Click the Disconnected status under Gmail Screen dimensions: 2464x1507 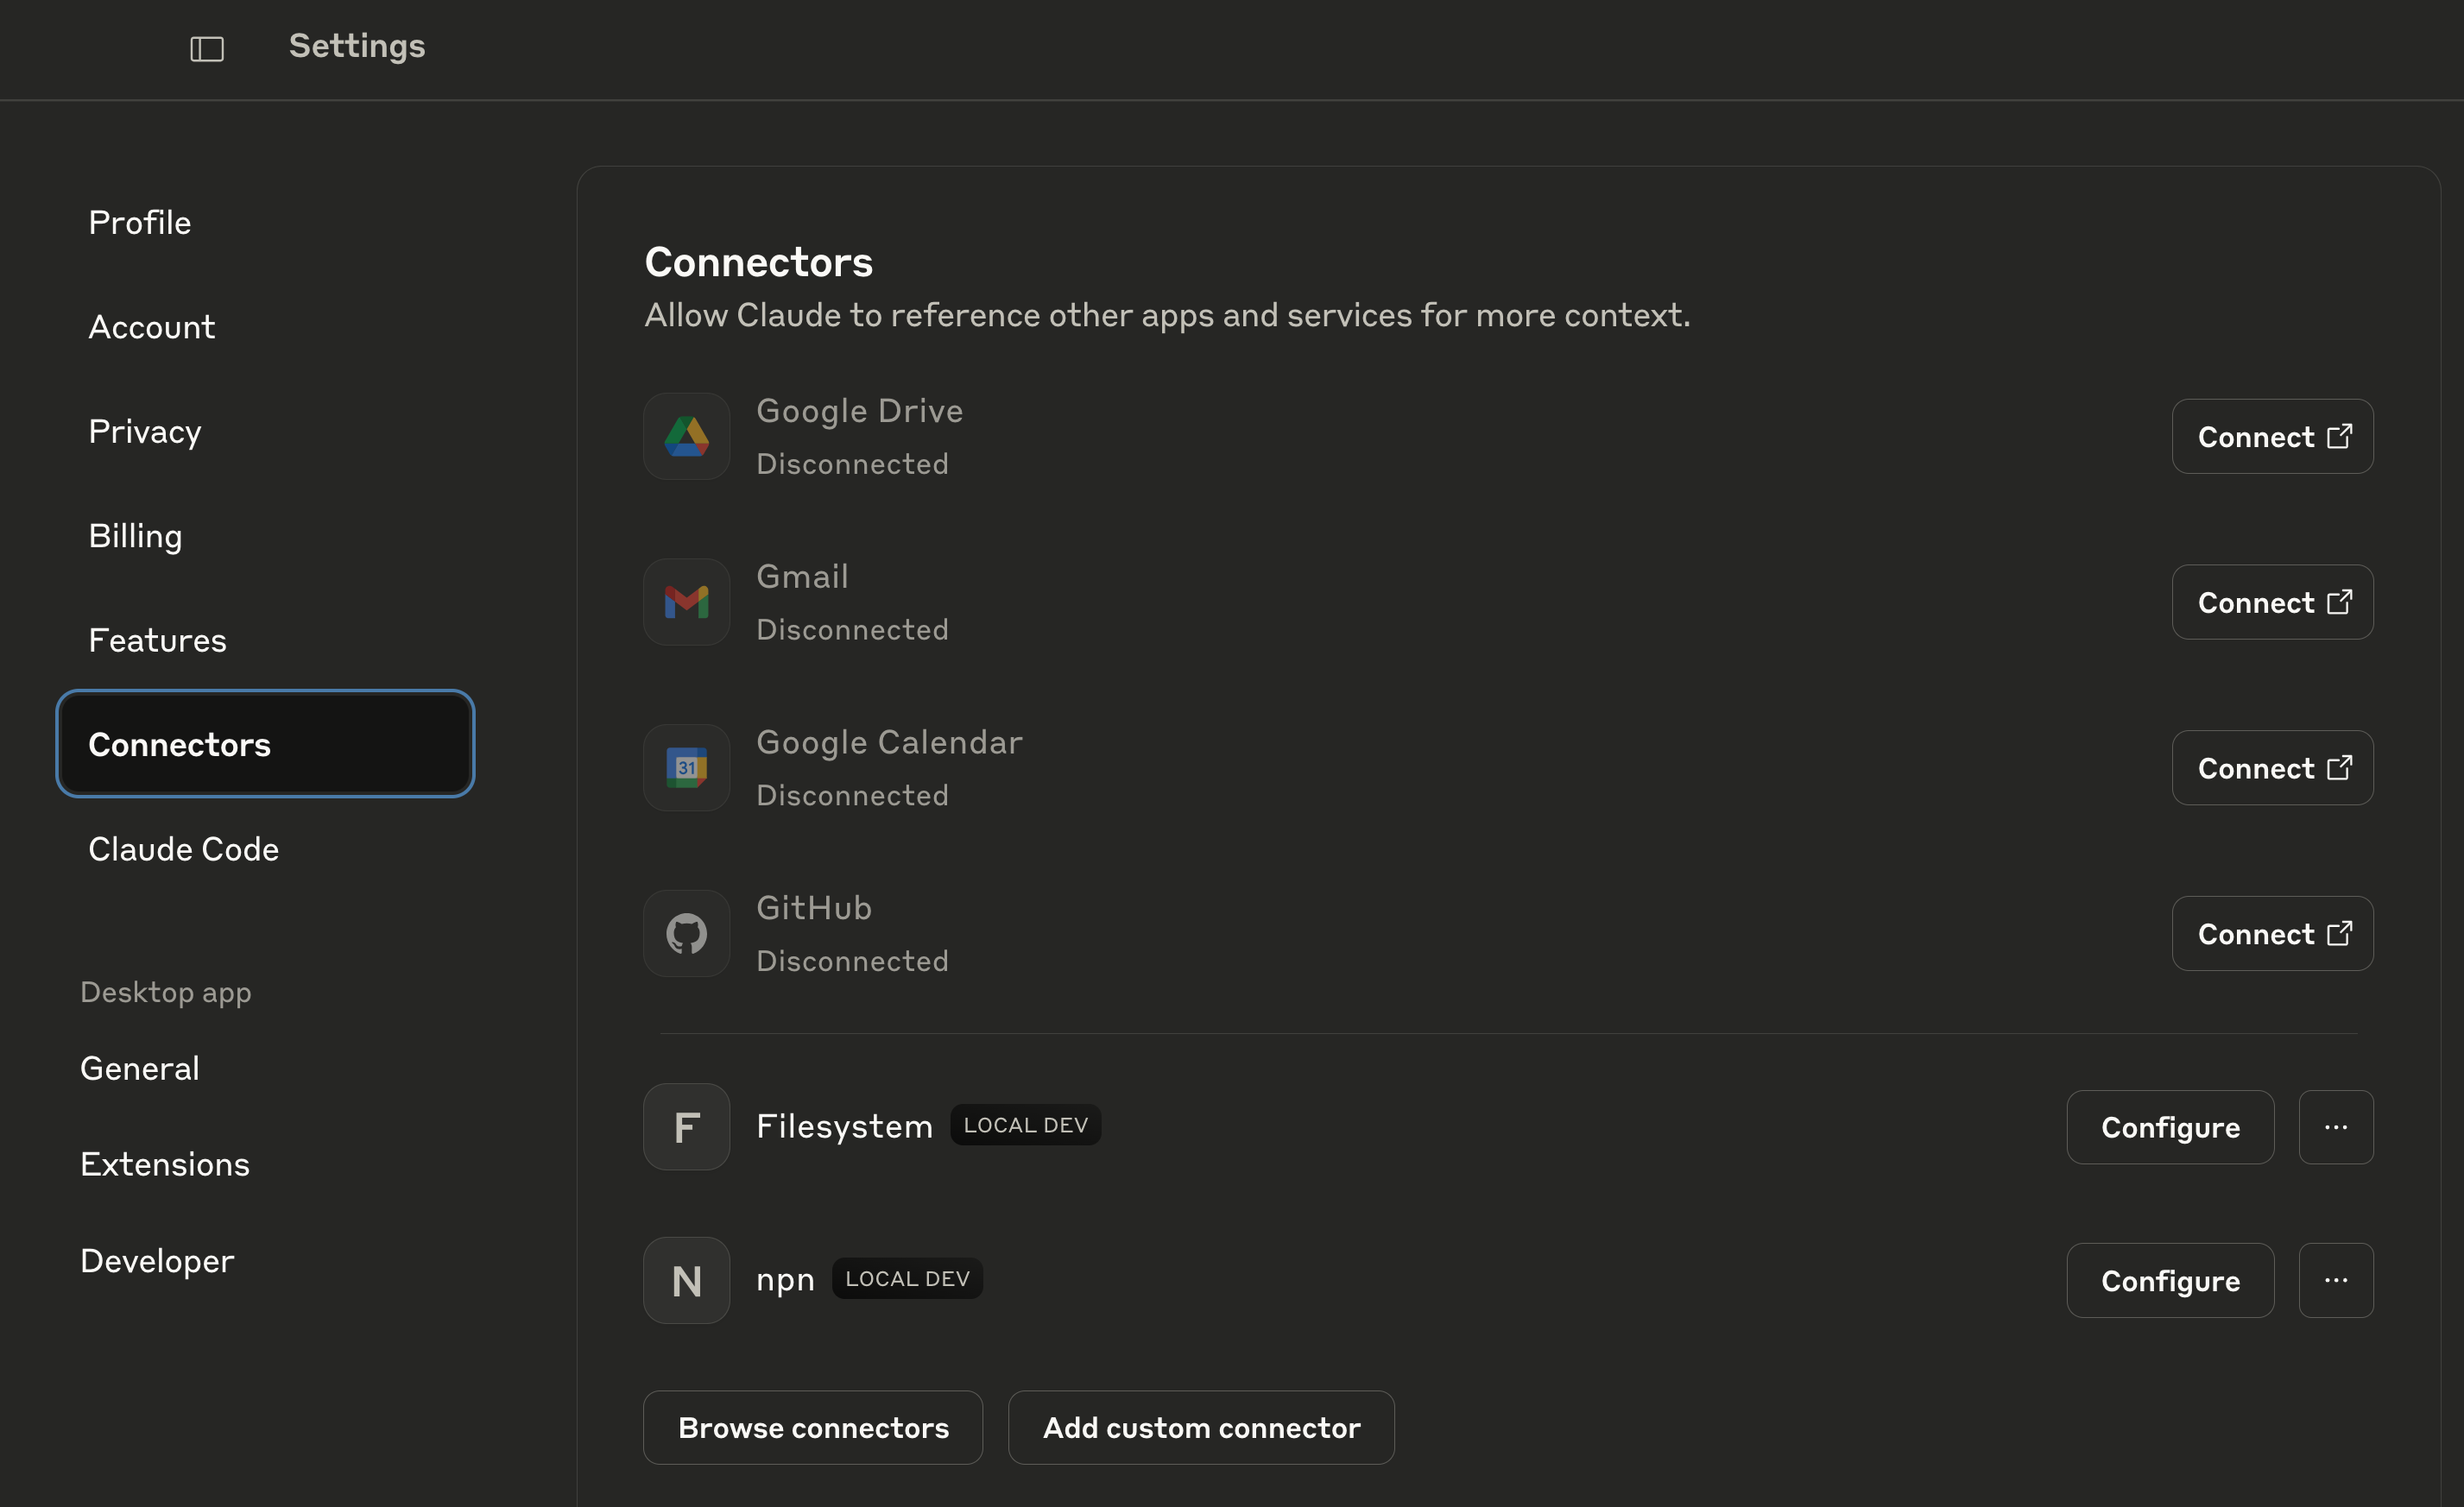pyautogui.click(x=852, y=630)
